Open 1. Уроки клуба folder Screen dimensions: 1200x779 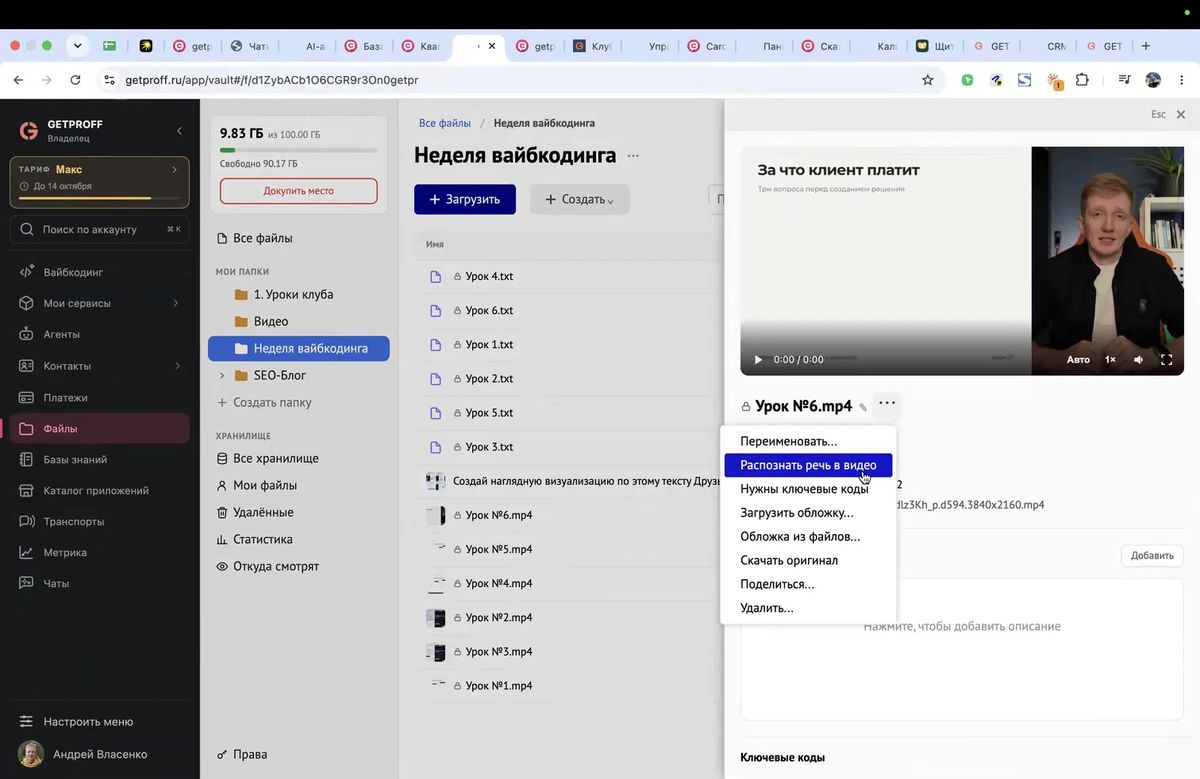tap(294, 295)
